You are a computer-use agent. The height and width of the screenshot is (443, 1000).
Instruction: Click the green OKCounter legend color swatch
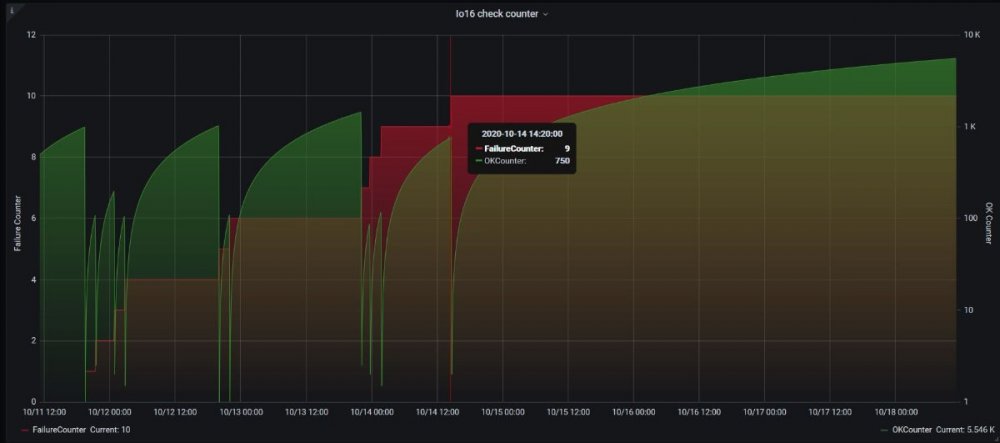(883, 429)
